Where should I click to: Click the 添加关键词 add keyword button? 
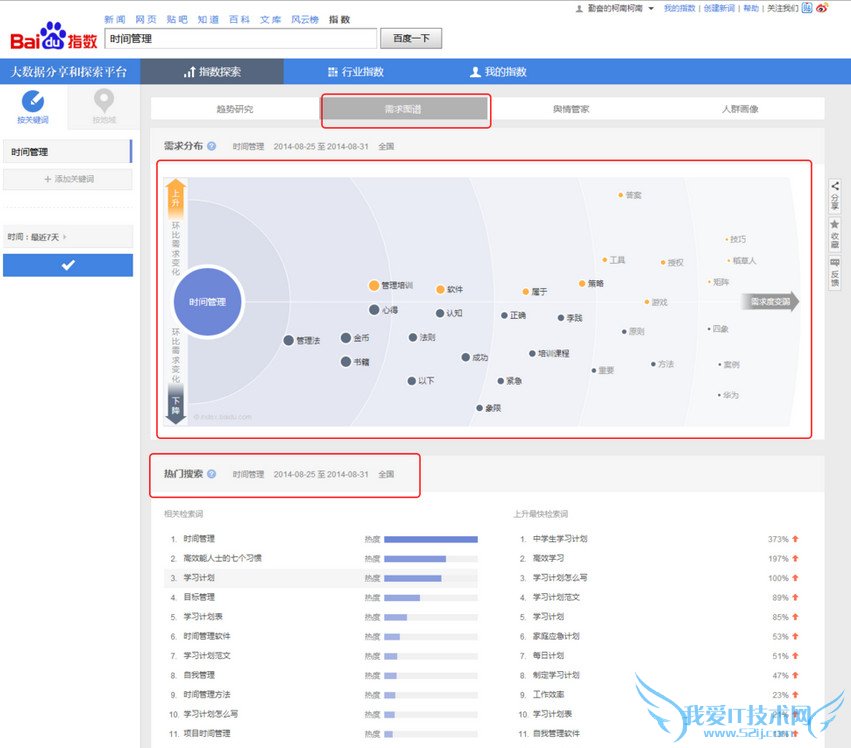pyautogui.click(x=68, y=179)
